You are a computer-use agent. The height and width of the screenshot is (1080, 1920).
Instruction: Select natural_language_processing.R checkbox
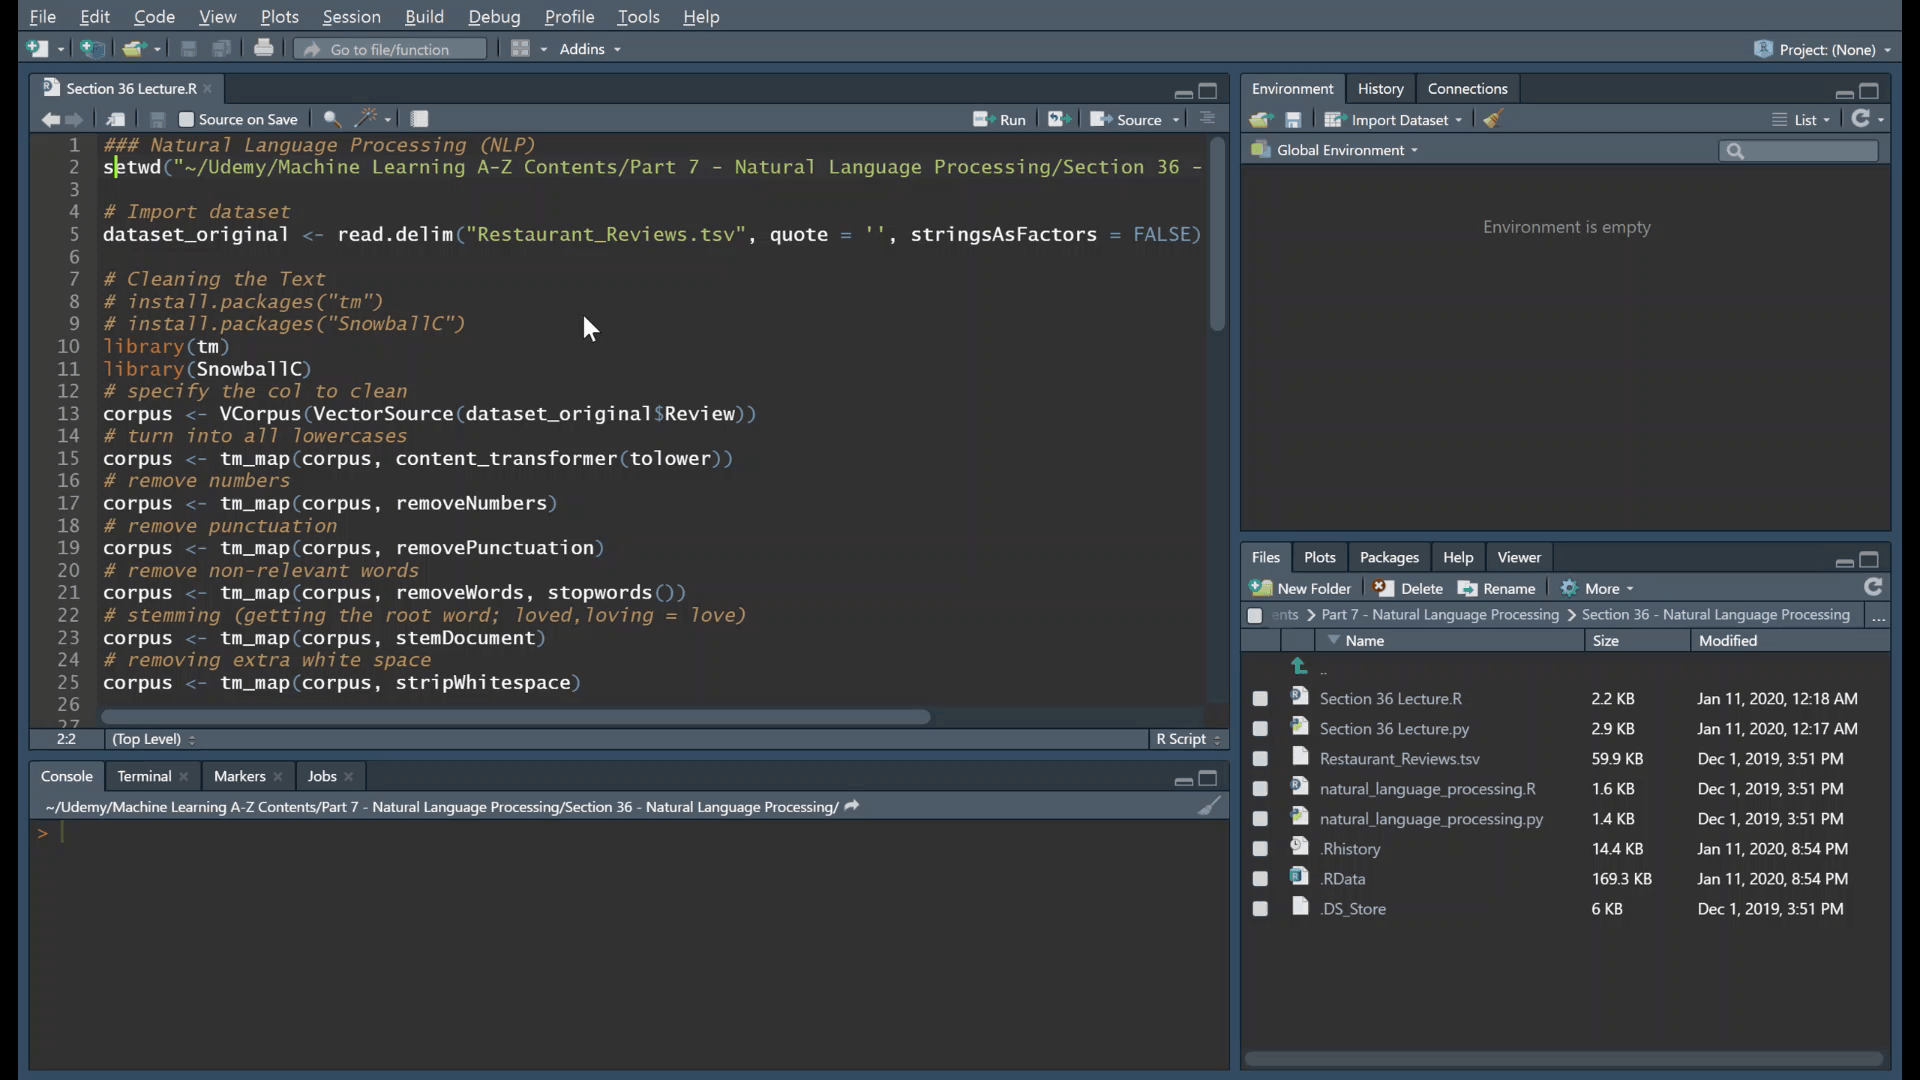[1260, 789]
